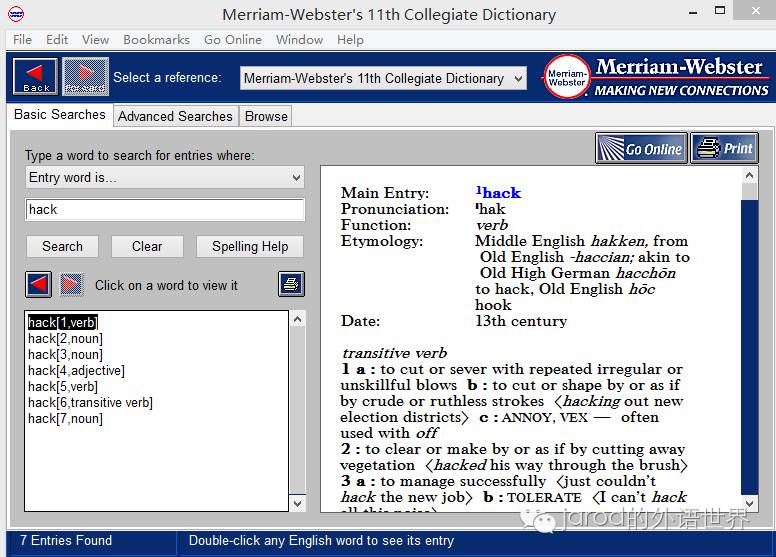Switch to the Advanced Searches tab
Viewport: 776px width, 557px height.
pos(175,116)
